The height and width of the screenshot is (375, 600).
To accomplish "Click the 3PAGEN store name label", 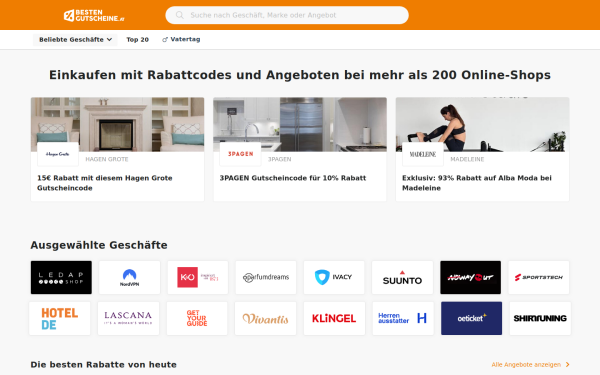I will click(x=280, y=159).
